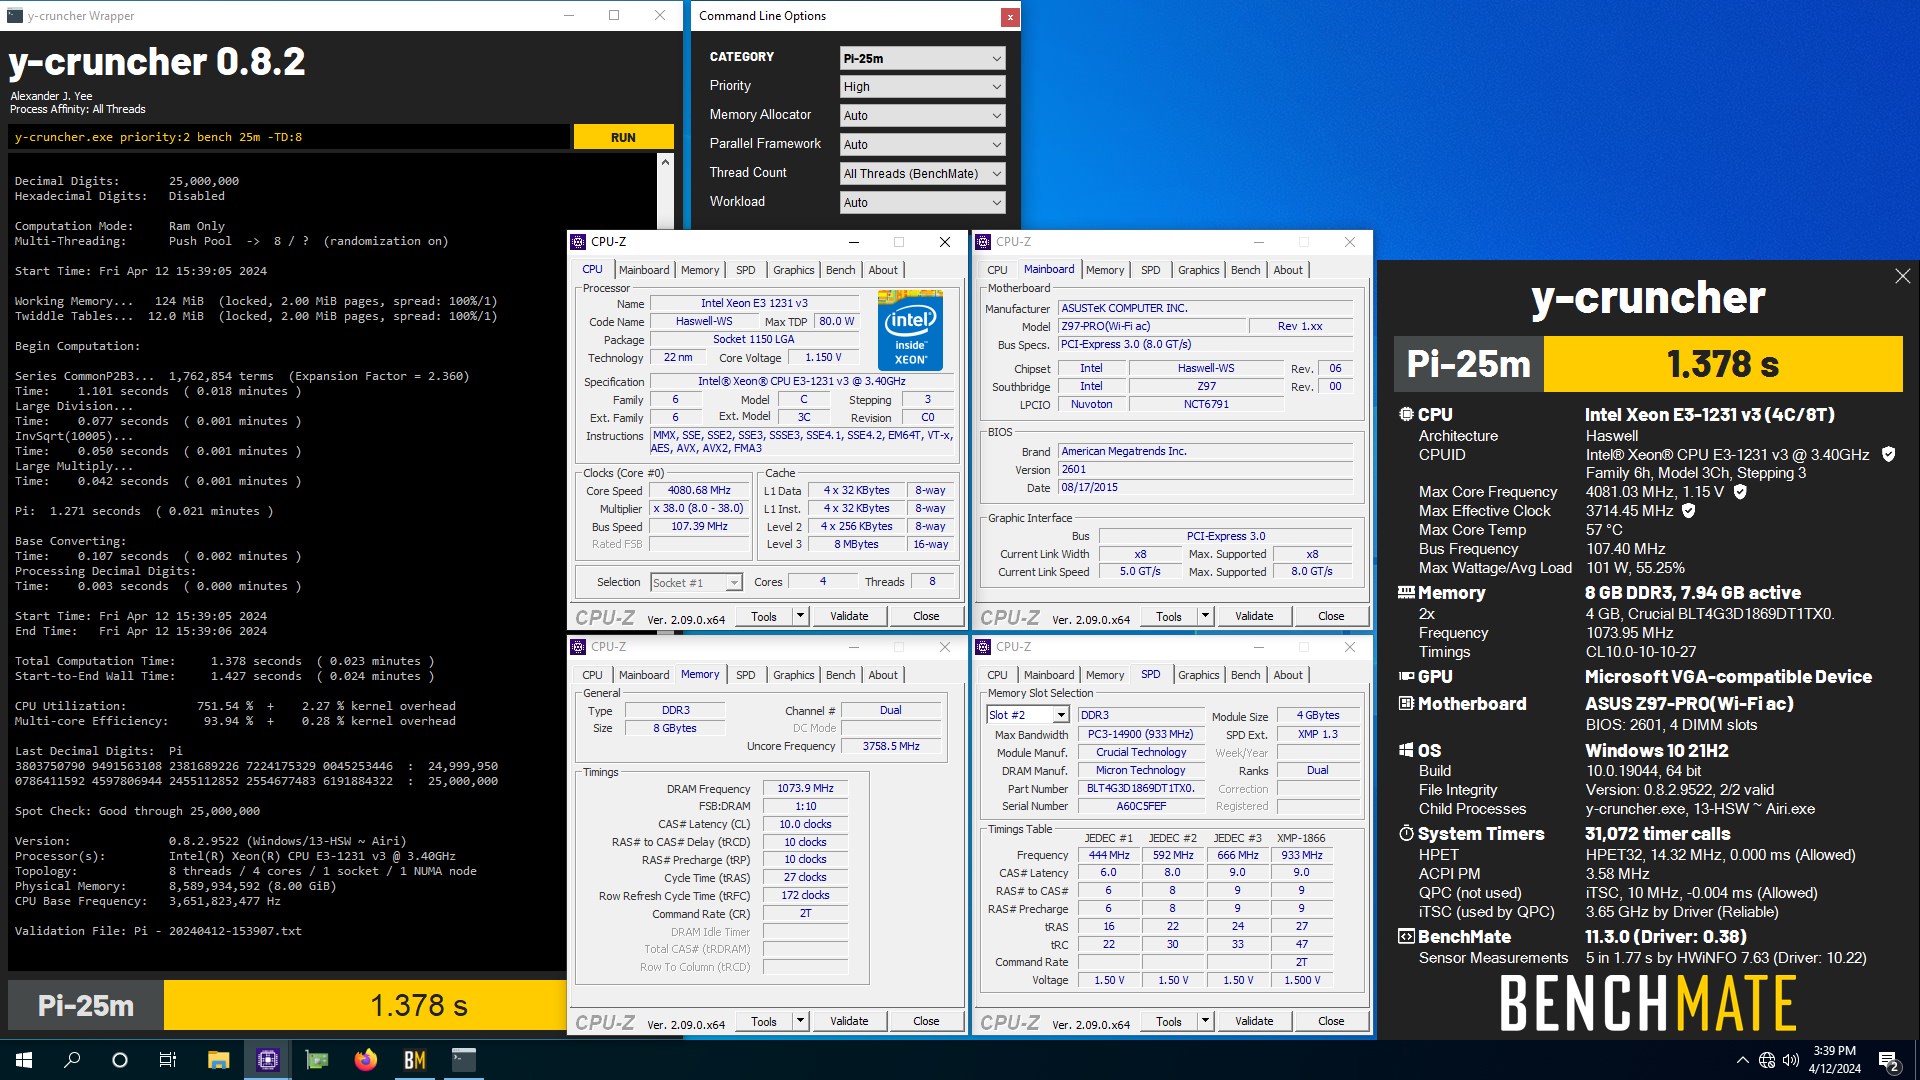1920x1080 pixels.
Task: Click the Close button in the CPU-Z window showing the Memory tab
Action: (x=926, y=1022)
